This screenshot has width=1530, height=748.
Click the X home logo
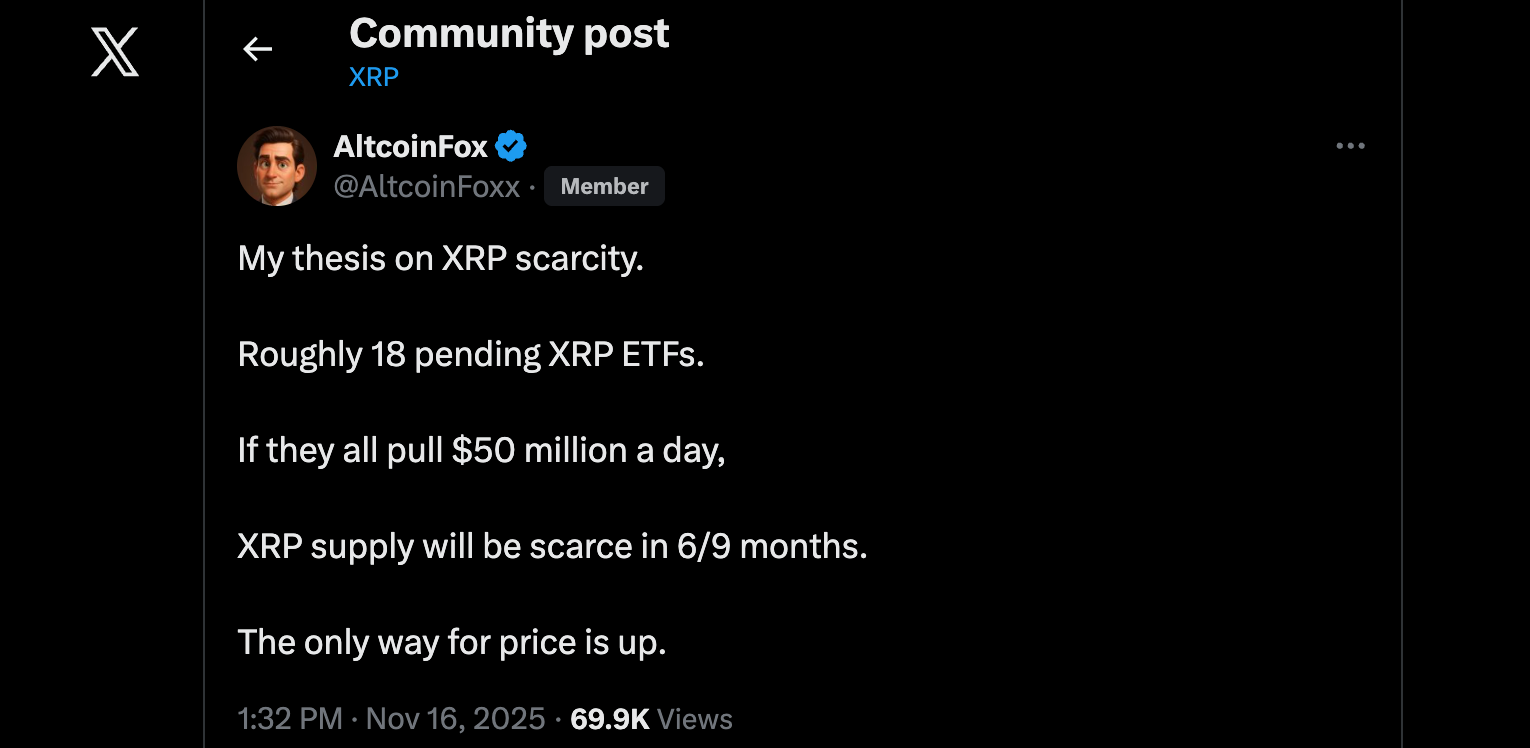click(113, 51)
